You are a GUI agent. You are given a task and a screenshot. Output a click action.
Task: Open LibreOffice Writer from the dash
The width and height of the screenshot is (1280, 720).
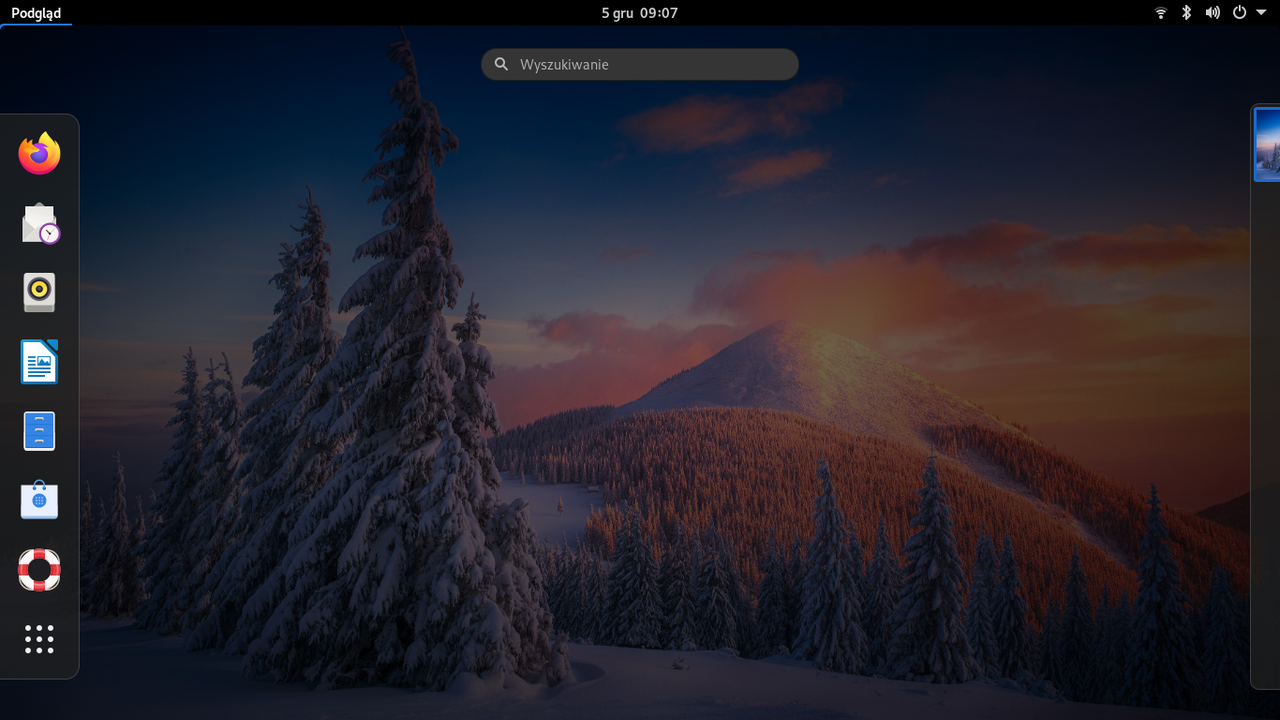point(39,361)
